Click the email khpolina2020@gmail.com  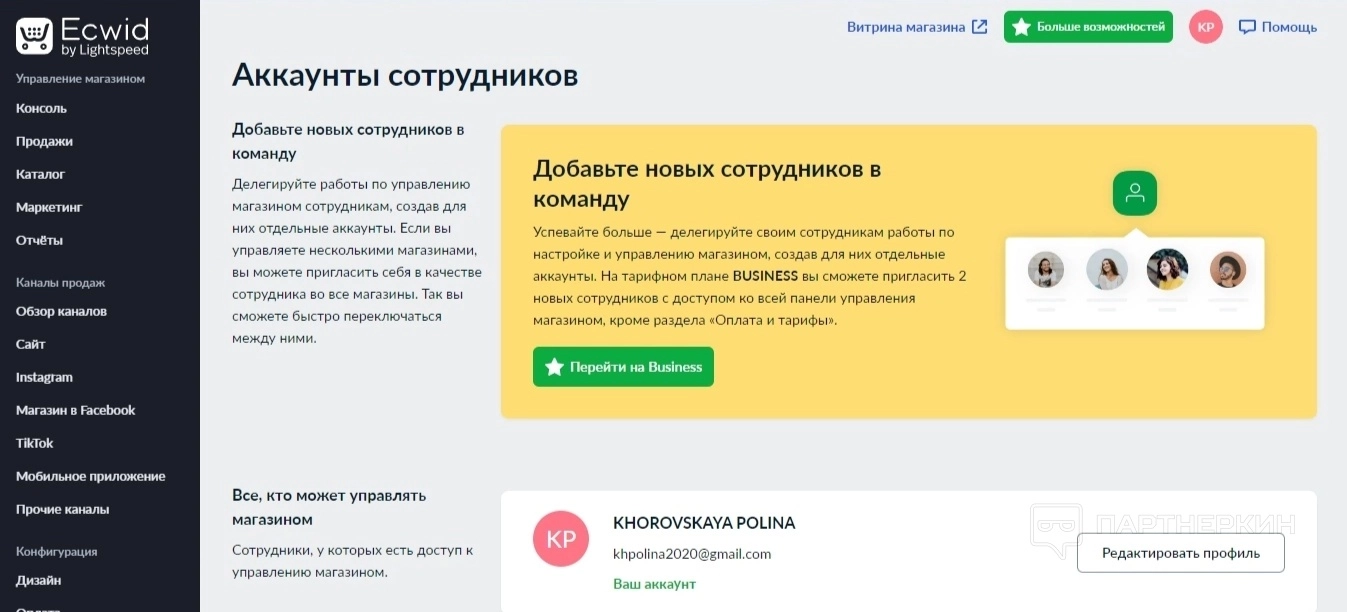(692, 554)
